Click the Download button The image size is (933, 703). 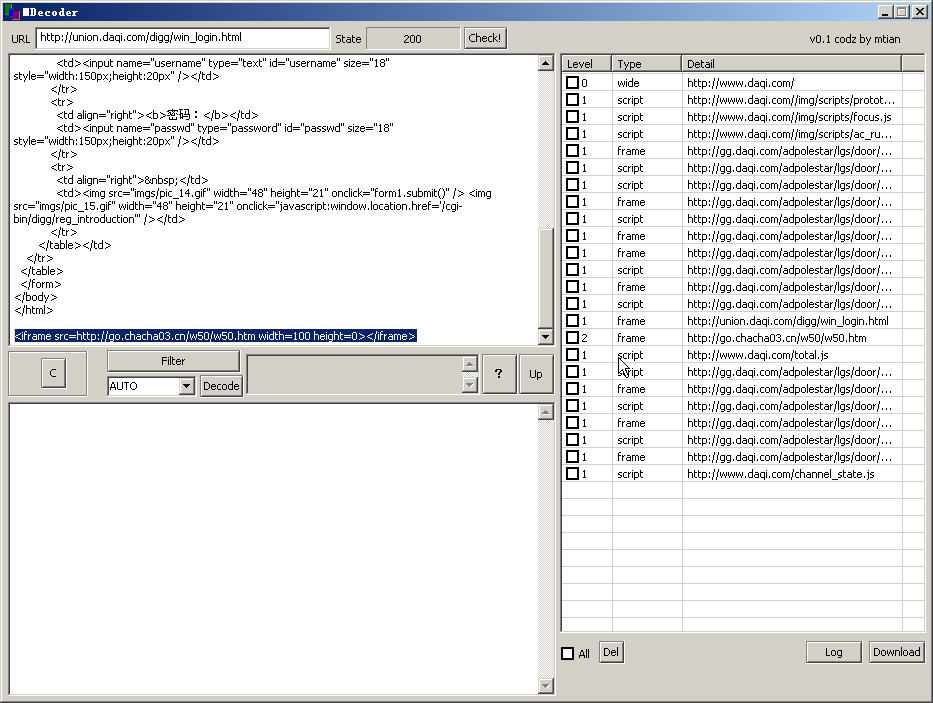click(x=896, y=652)
